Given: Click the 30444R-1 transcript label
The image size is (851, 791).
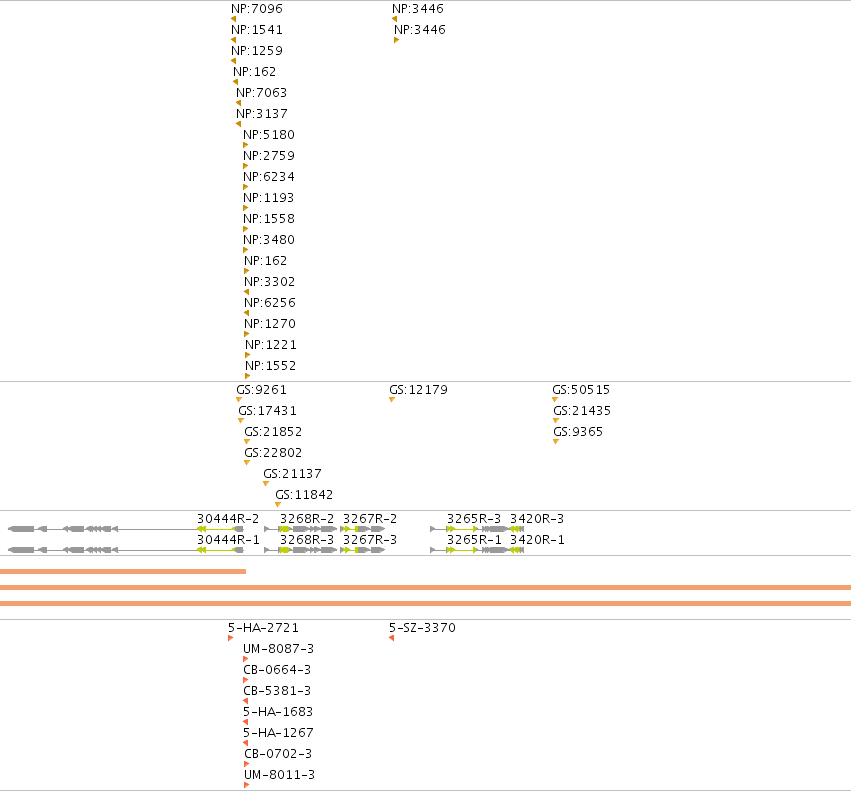Looking at the screenshot, I should tap(228, 540).
